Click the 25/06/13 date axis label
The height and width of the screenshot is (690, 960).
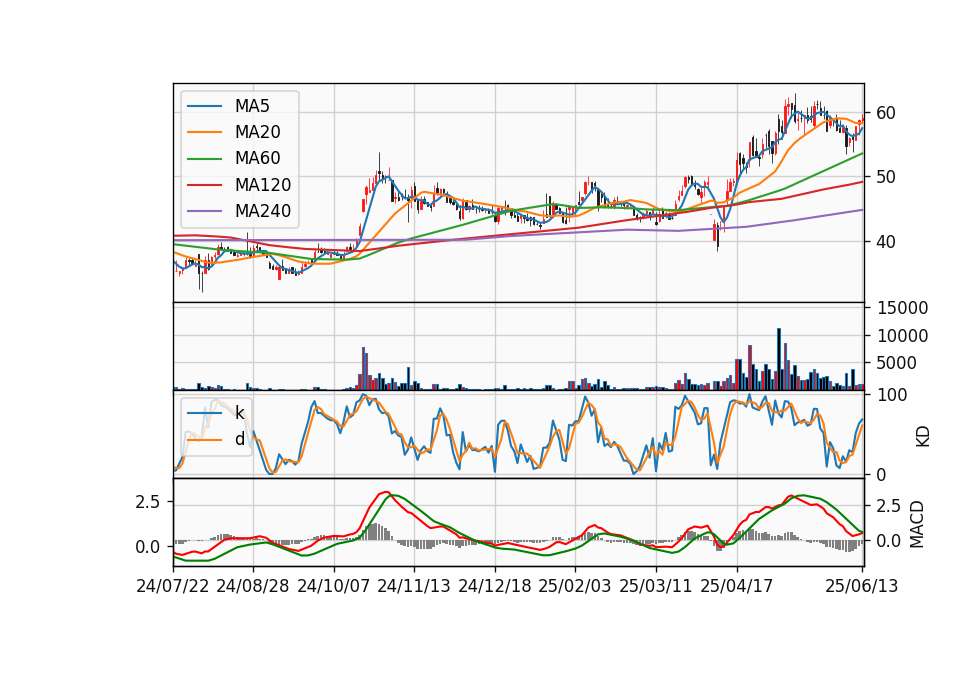[x=862, y=586]
